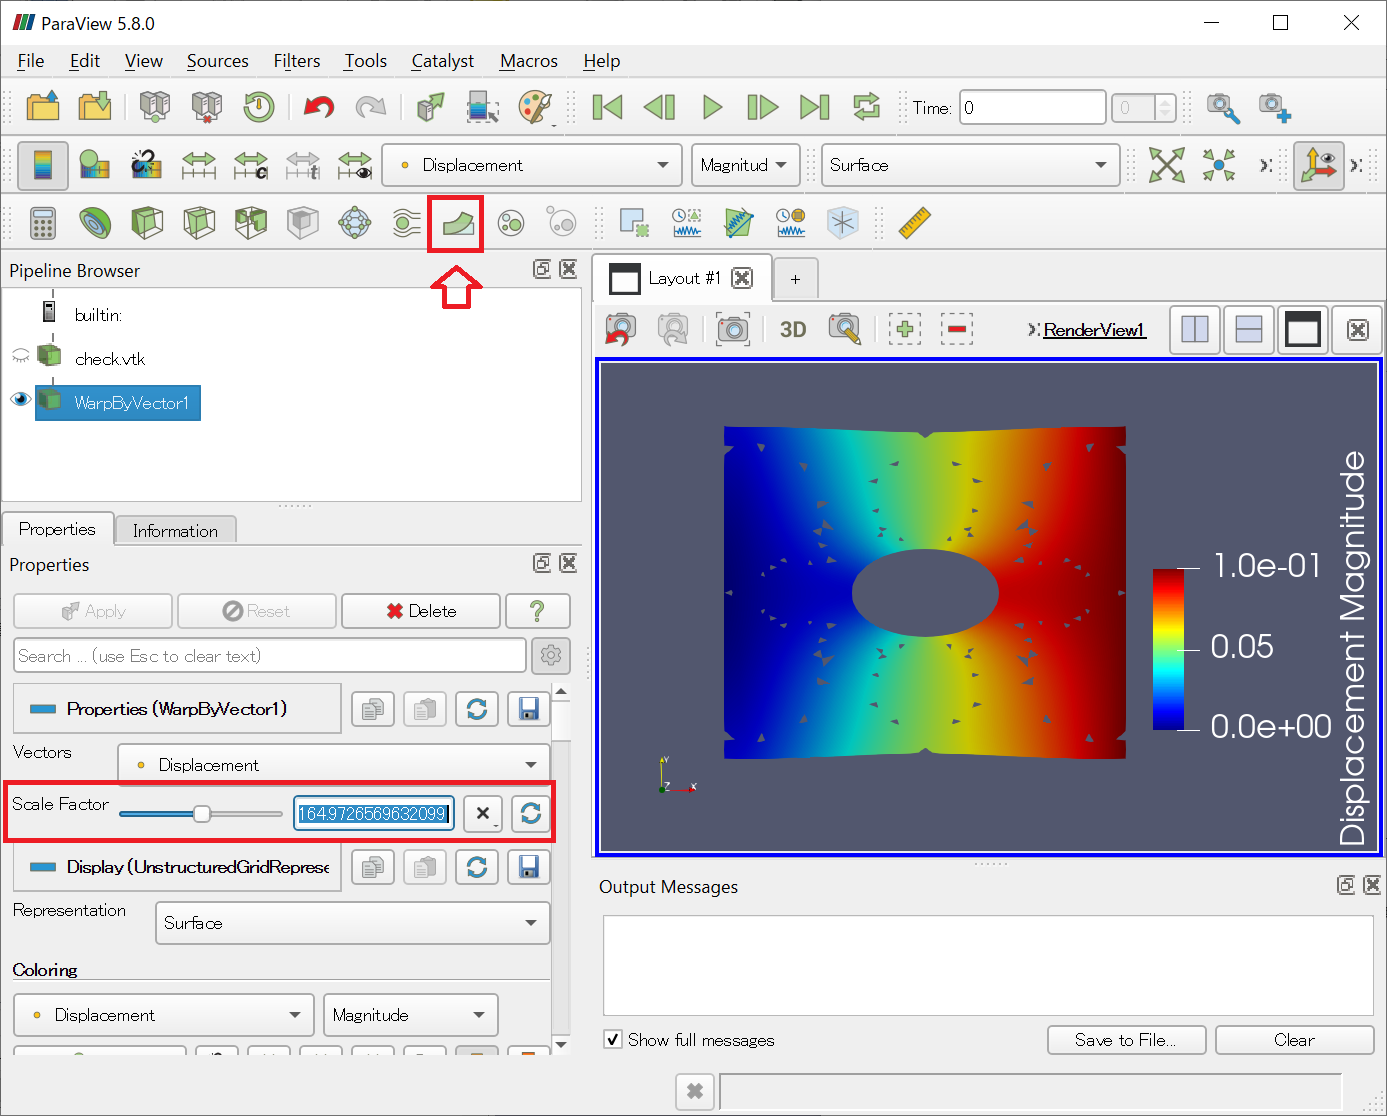Click the Capture Screenshot camera icon
The height and width of the screenshot is (1116, 1387).
tap(732, 329)
